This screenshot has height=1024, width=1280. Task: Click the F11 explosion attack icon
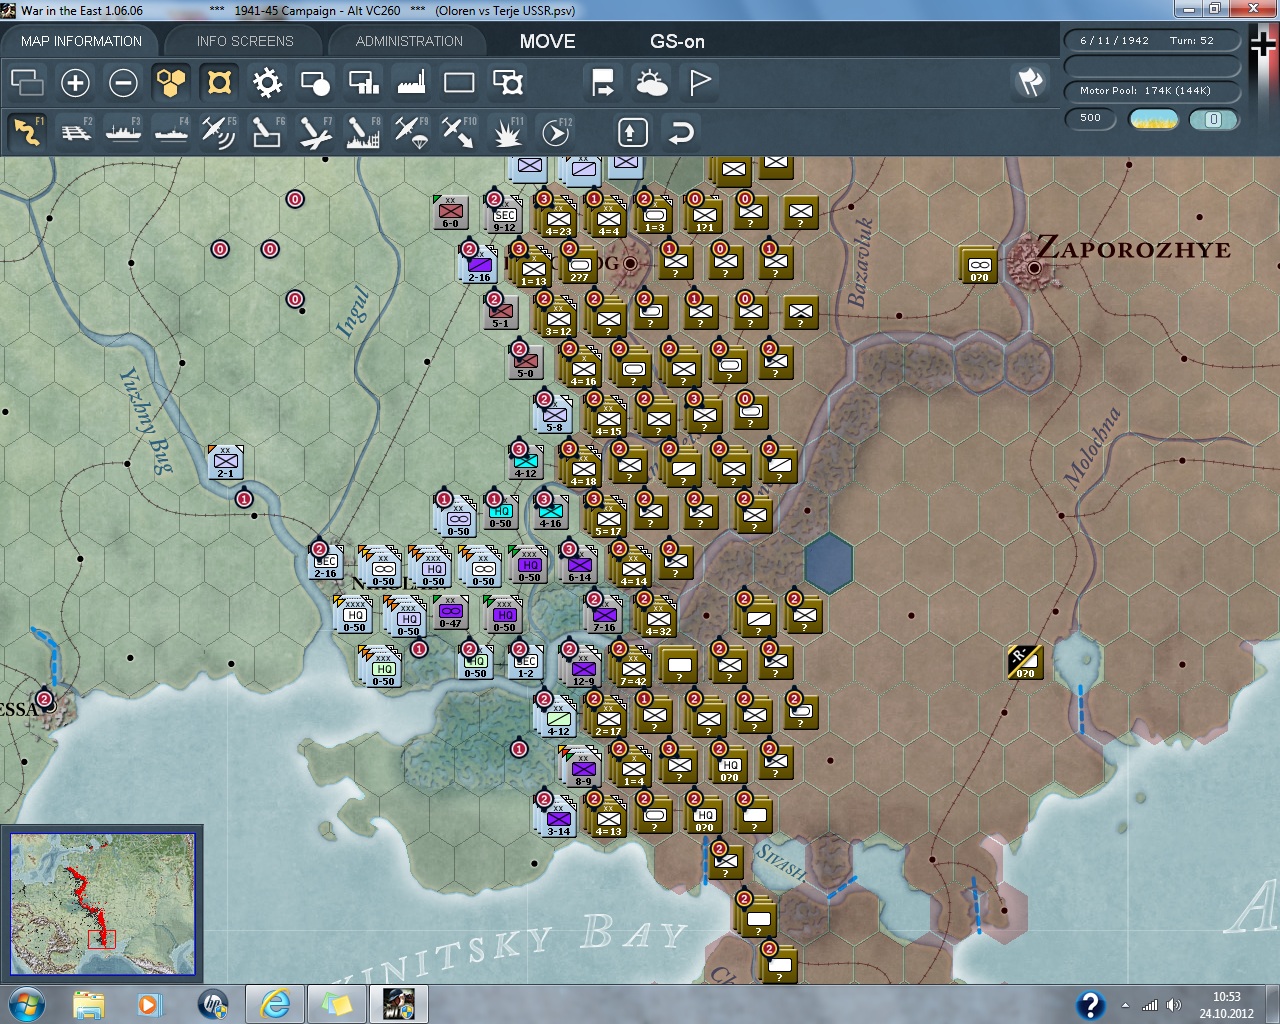point(507,132)
